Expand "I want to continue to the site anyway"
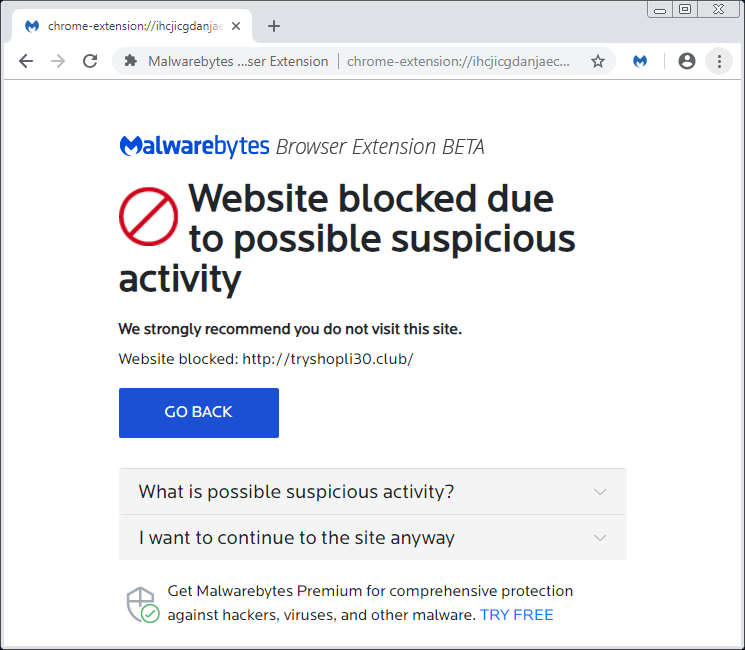Image resolution: width=745 pixels, height=650 pixels. coord(372,537)
